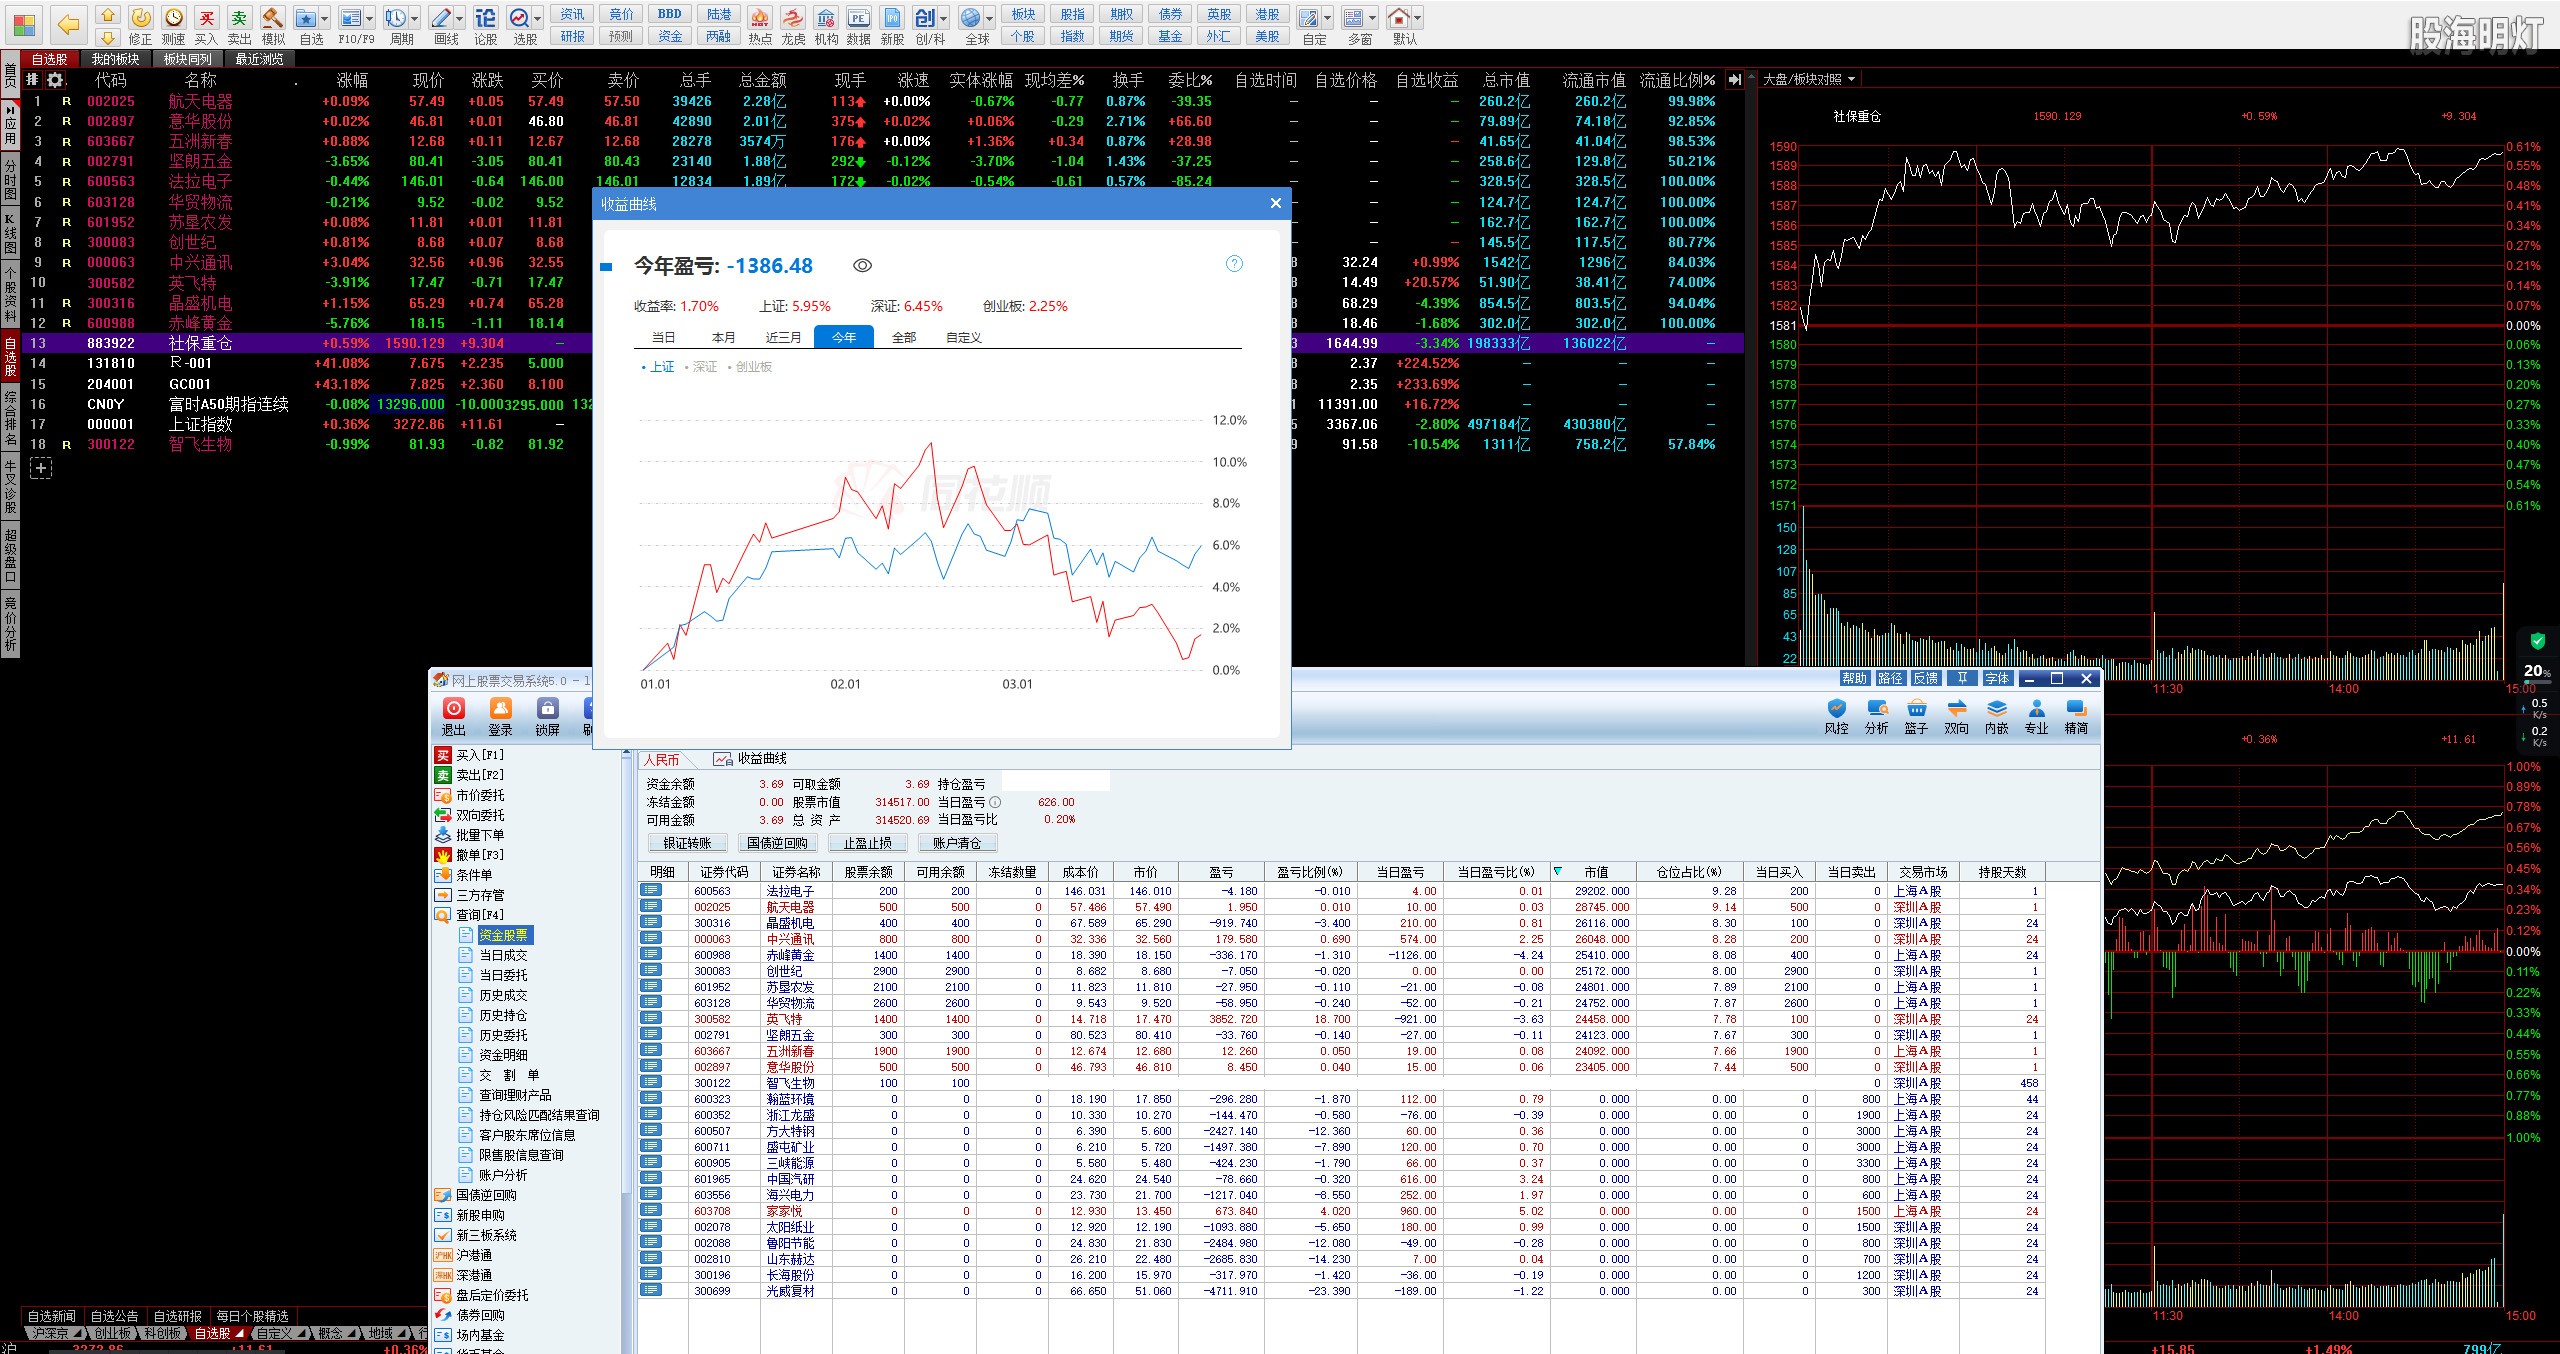Open the 资讯 news toolbar button
The width and height of the screenshot is (2560, 1354).
tap(573, 14)
